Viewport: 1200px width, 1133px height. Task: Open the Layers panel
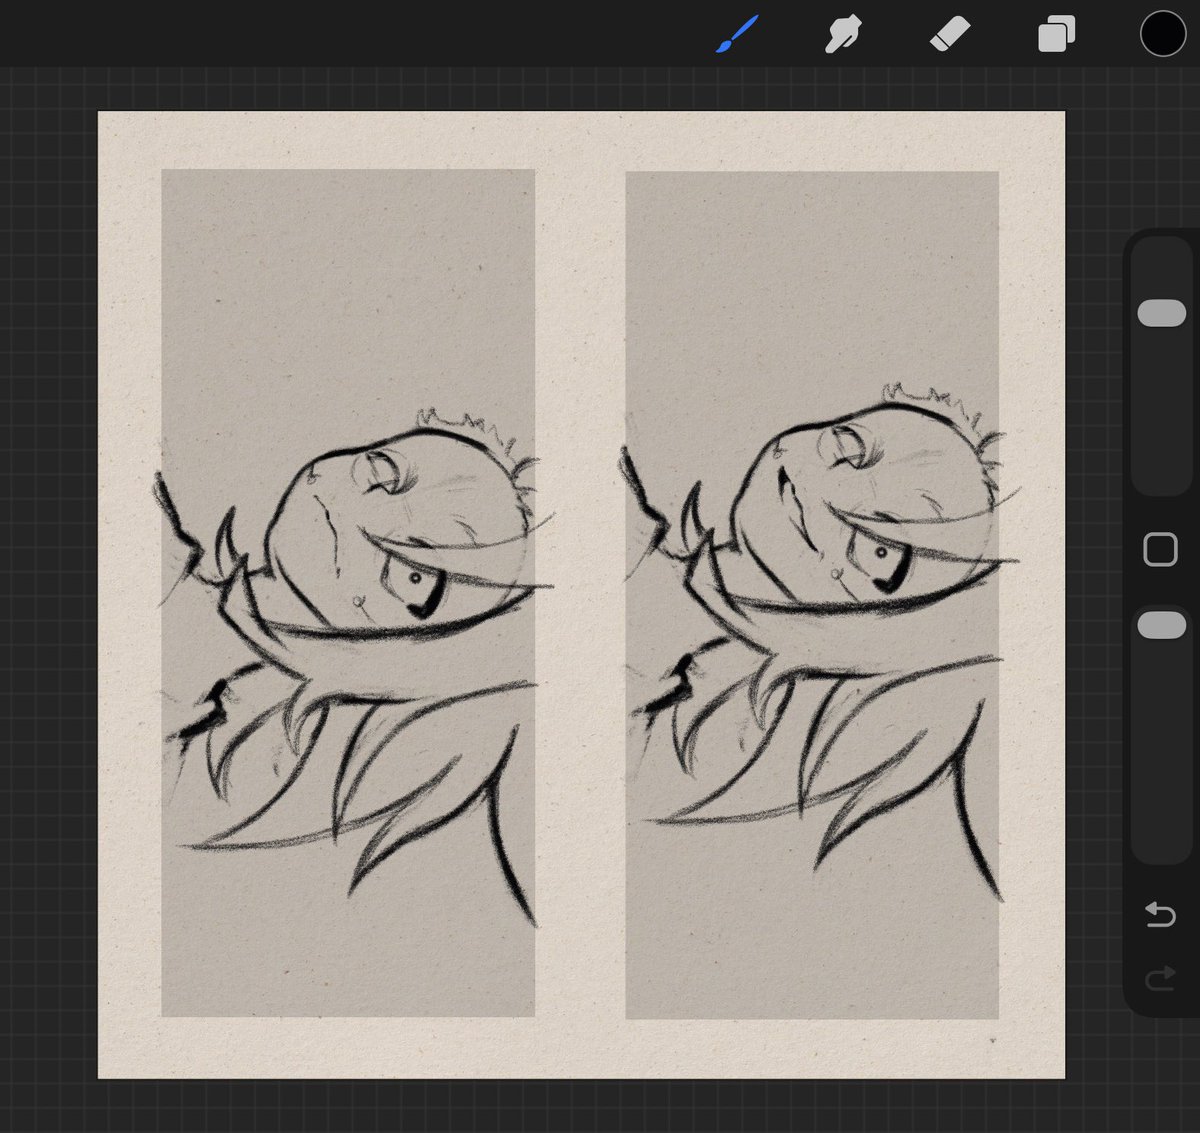(x=1056, y=35)
